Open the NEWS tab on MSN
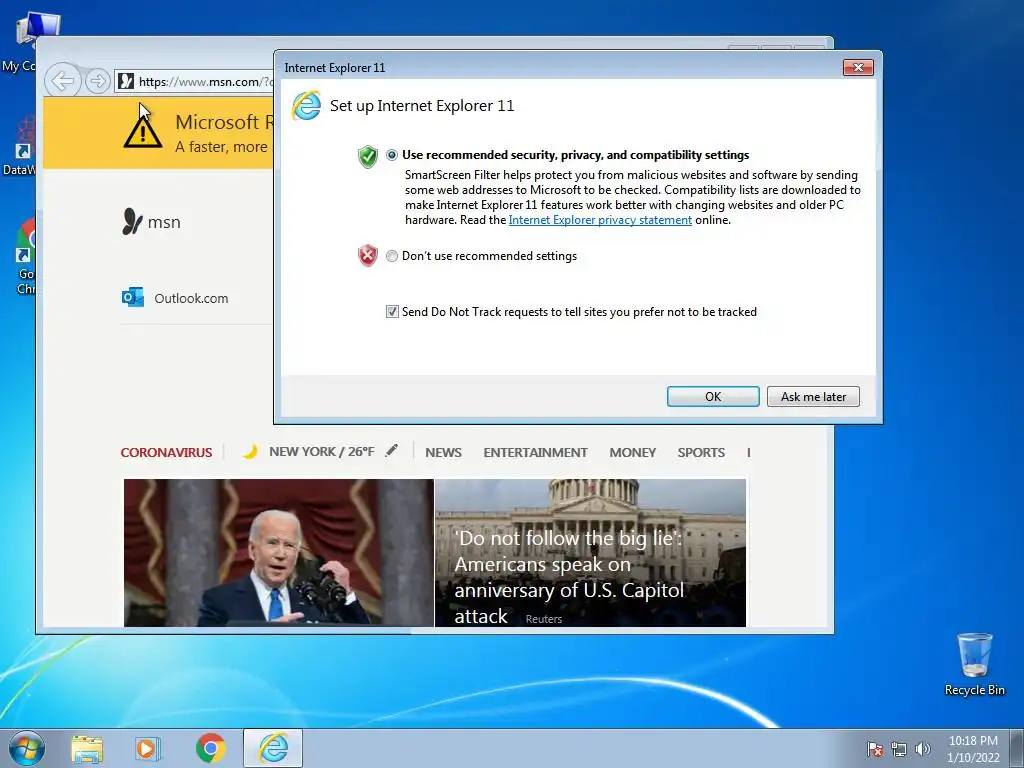 pos(443,452)
